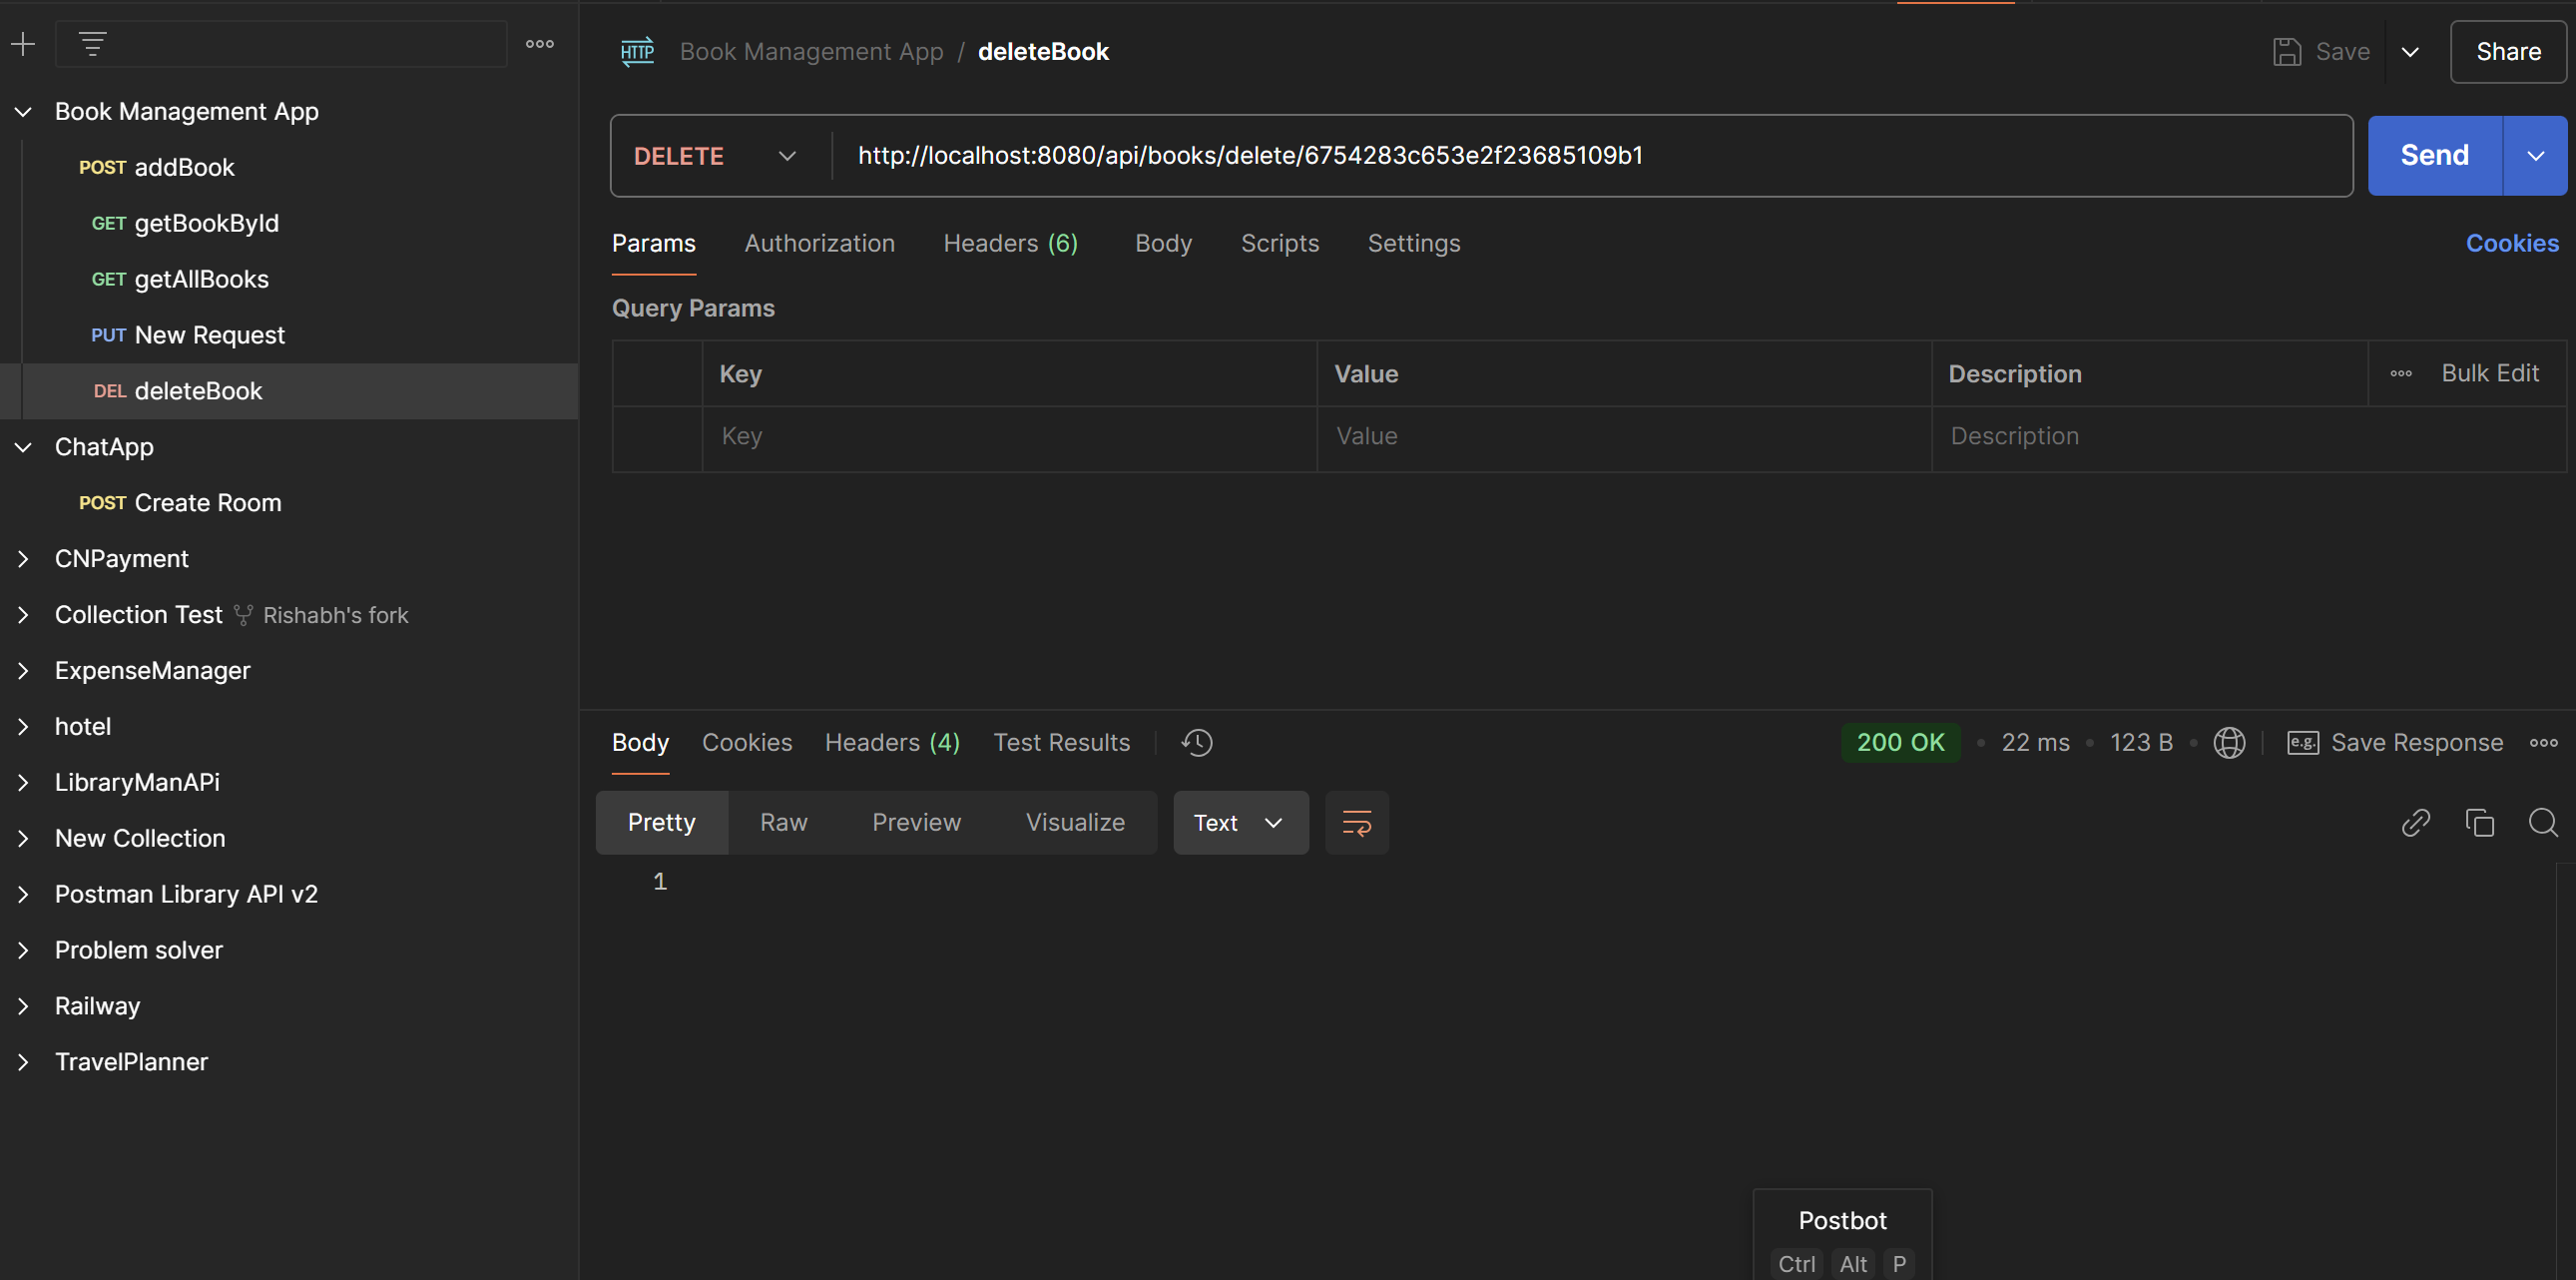
Task: Click the network globe icon in response
Action: (2229, 742)
